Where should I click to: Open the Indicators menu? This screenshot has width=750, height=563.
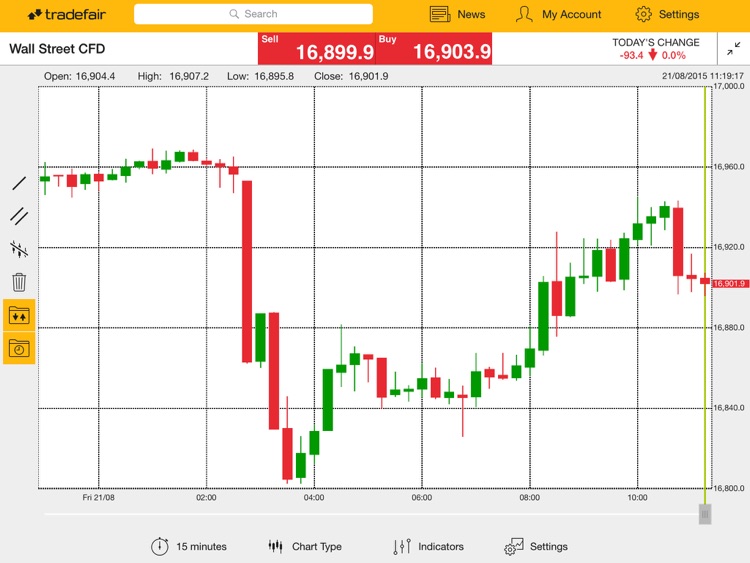coord(428,546)
